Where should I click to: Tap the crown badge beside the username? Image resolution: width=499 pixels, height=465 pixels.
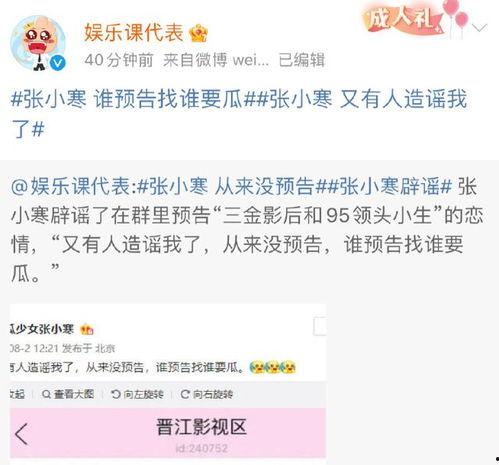(x=198, y=33)
